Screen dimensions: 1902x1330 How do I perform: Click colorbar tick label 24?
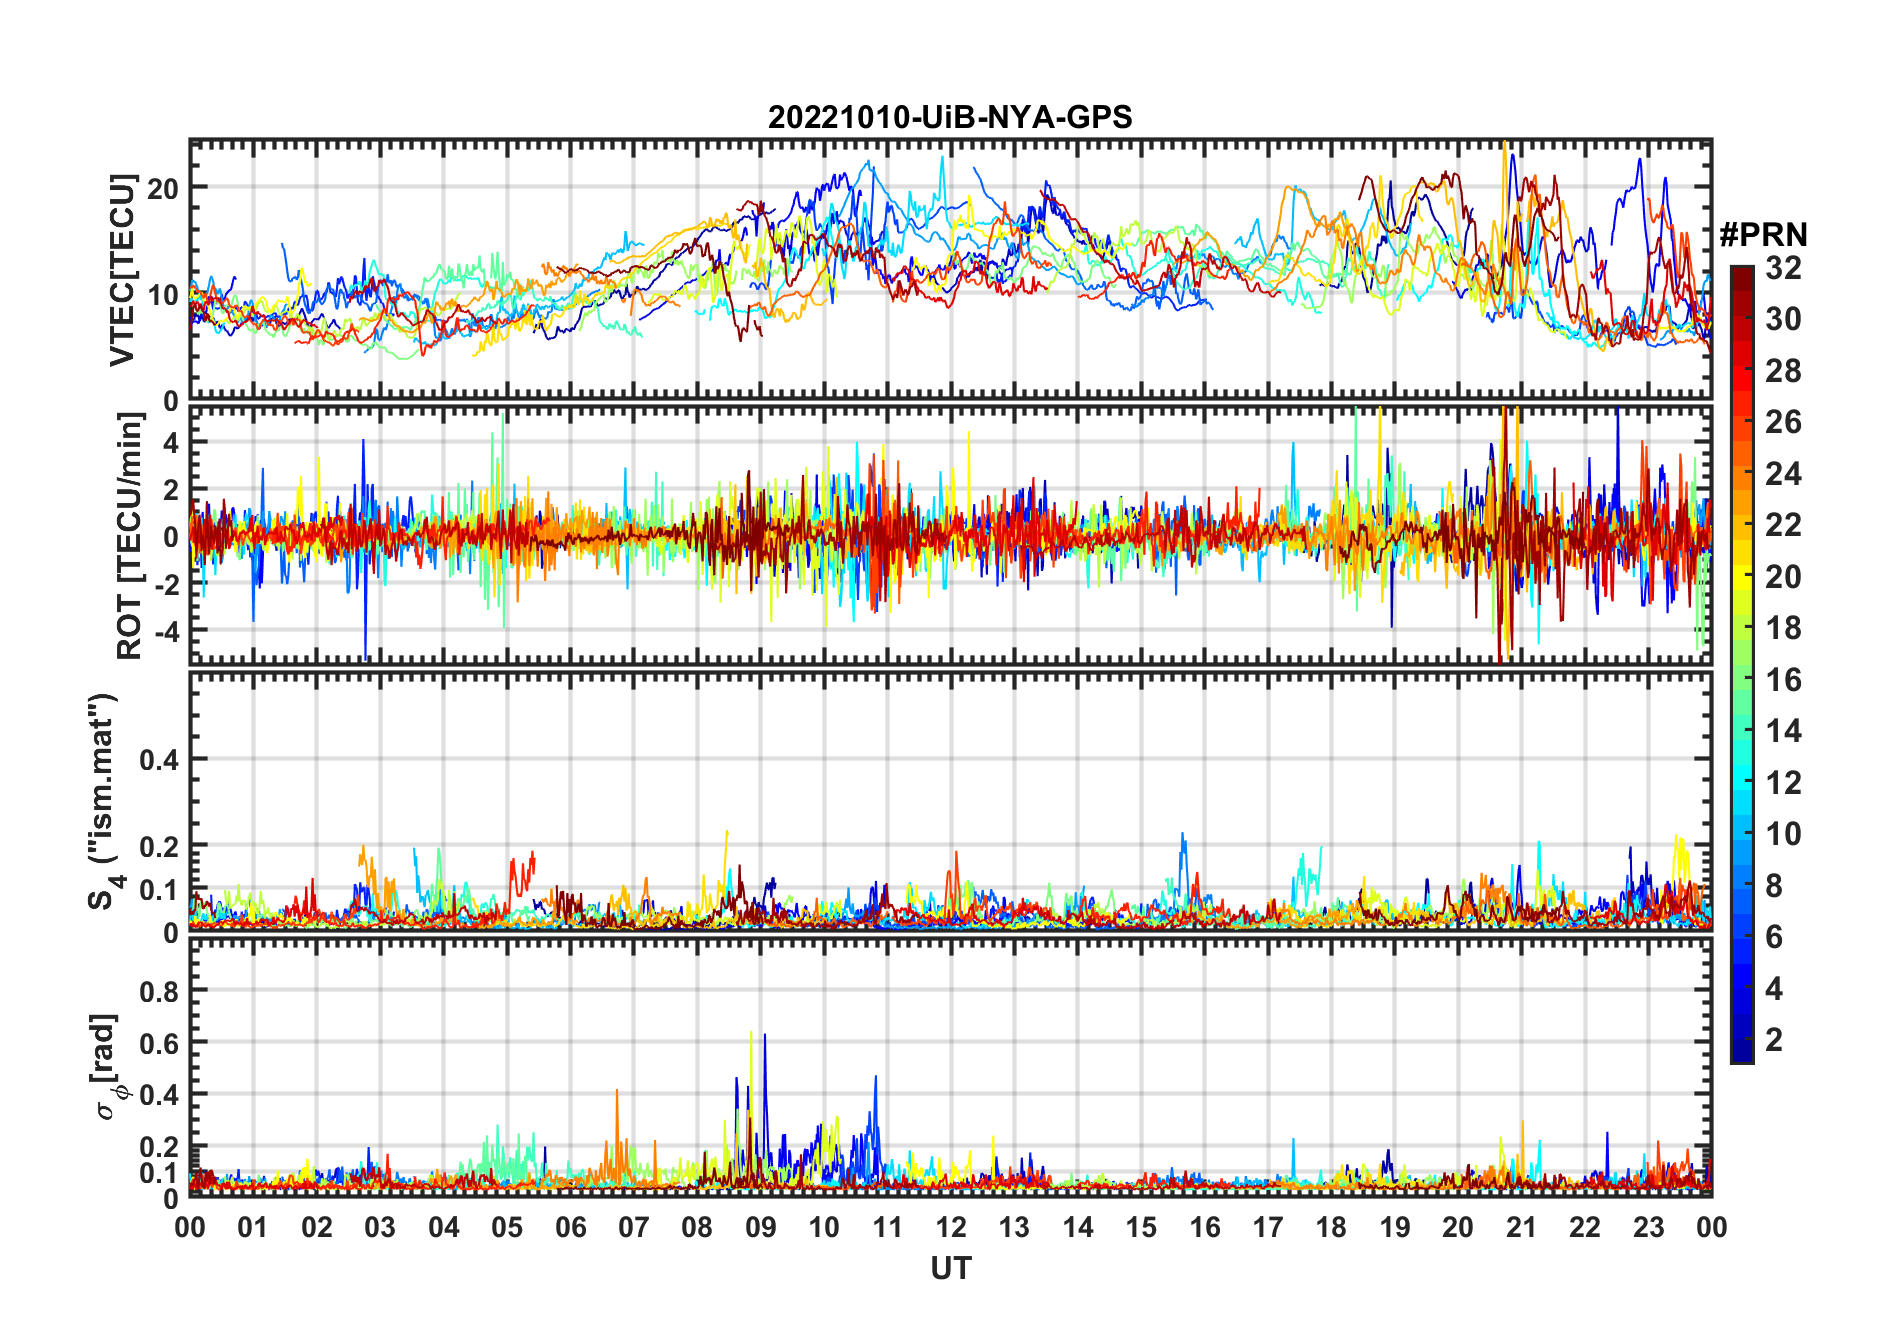1783,473
